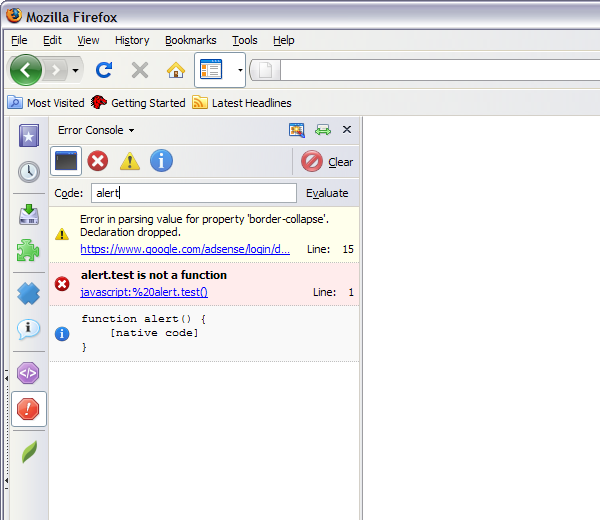Open the History menu
Image resolution: width=600 pixels, height=520 pixels.
[x=132, y=40]
